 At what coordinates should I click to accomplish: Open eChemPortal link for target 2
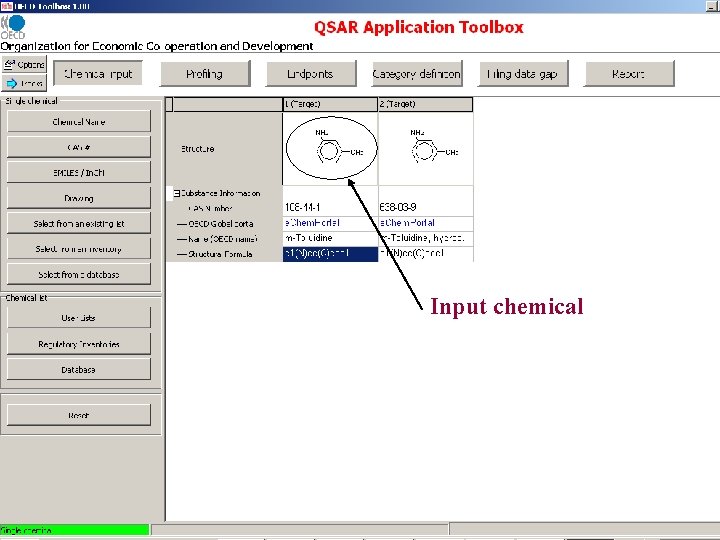point(407,223)
